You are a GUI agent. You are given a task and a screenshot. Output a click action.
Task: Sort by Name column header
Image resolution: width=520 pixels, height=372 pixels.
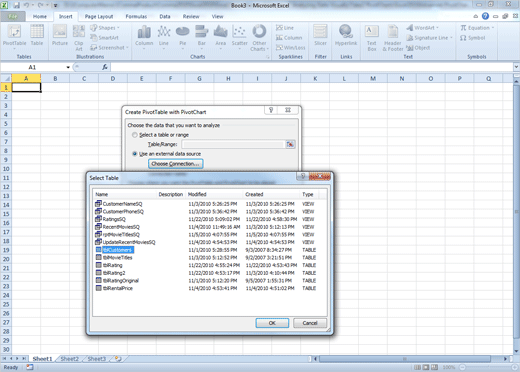point(102,194)
